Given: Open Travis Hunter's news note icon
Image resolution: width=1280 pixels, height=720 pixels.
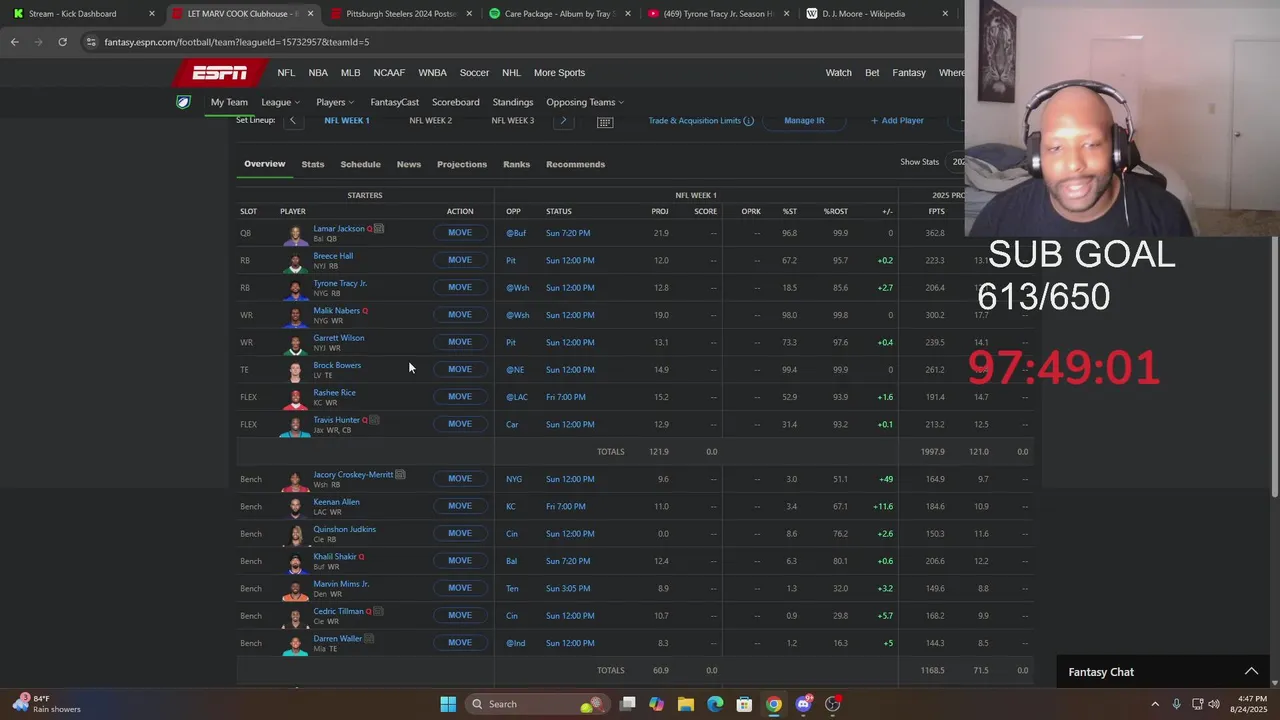Looking at the screenshot, I should pyautogui.click(x=374, y=420).
